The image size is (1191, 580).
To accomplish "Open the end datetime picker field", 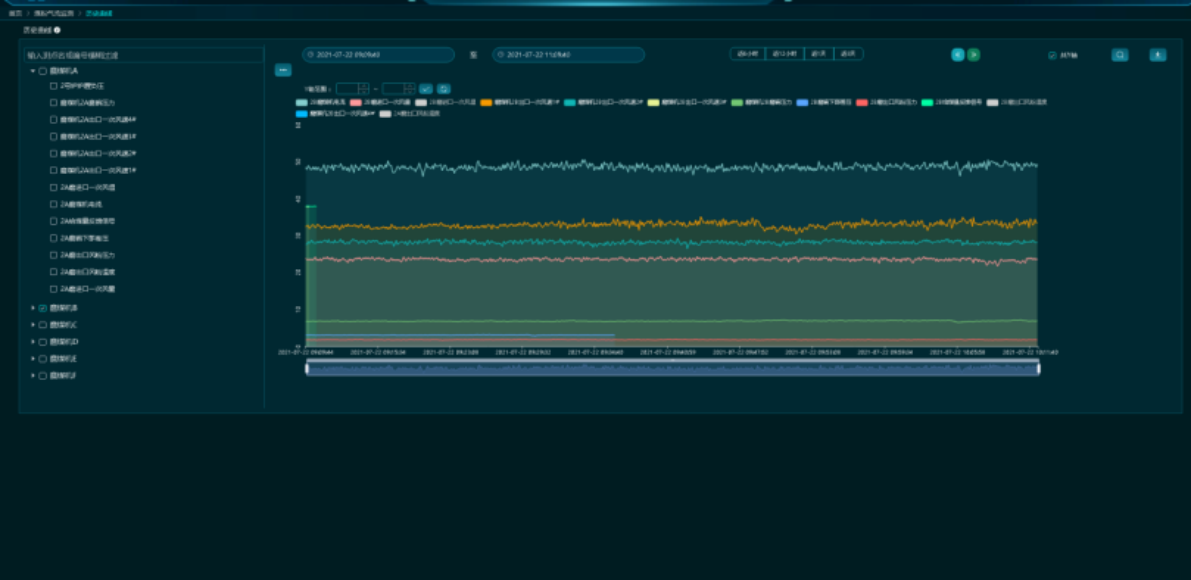I will pyautogui.click(x=567, y=55).
